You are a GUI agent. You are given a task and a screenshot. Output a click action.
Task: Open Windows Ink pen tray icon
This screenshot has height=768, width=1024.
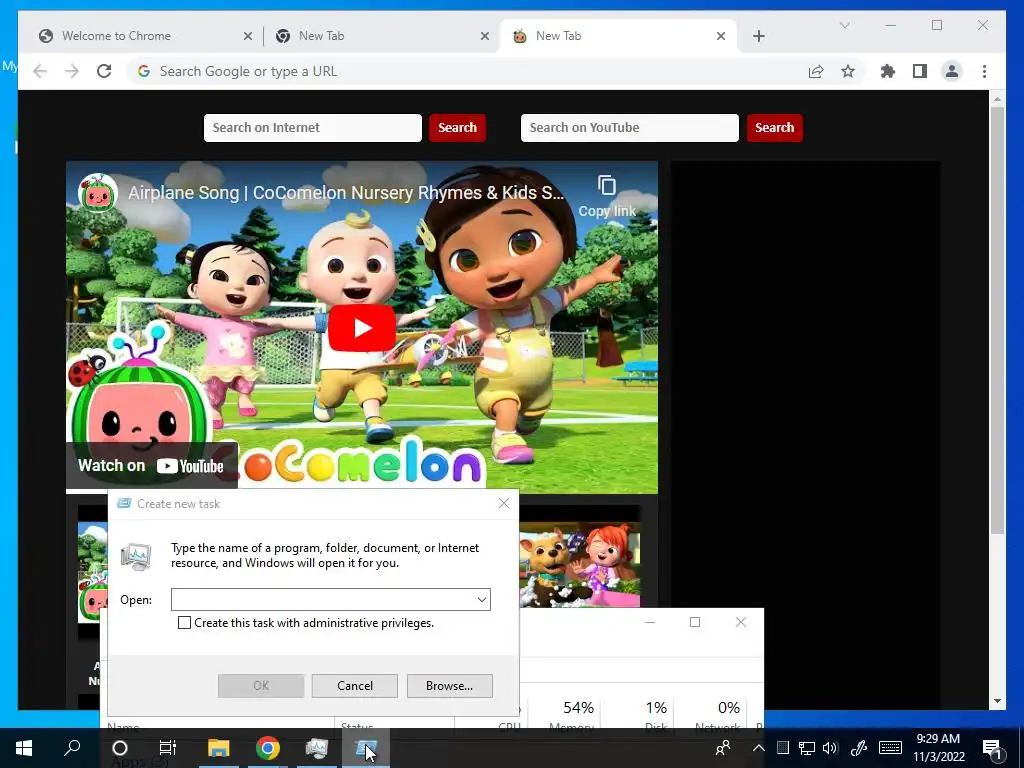pyautogui.click(x=859, y=748)
